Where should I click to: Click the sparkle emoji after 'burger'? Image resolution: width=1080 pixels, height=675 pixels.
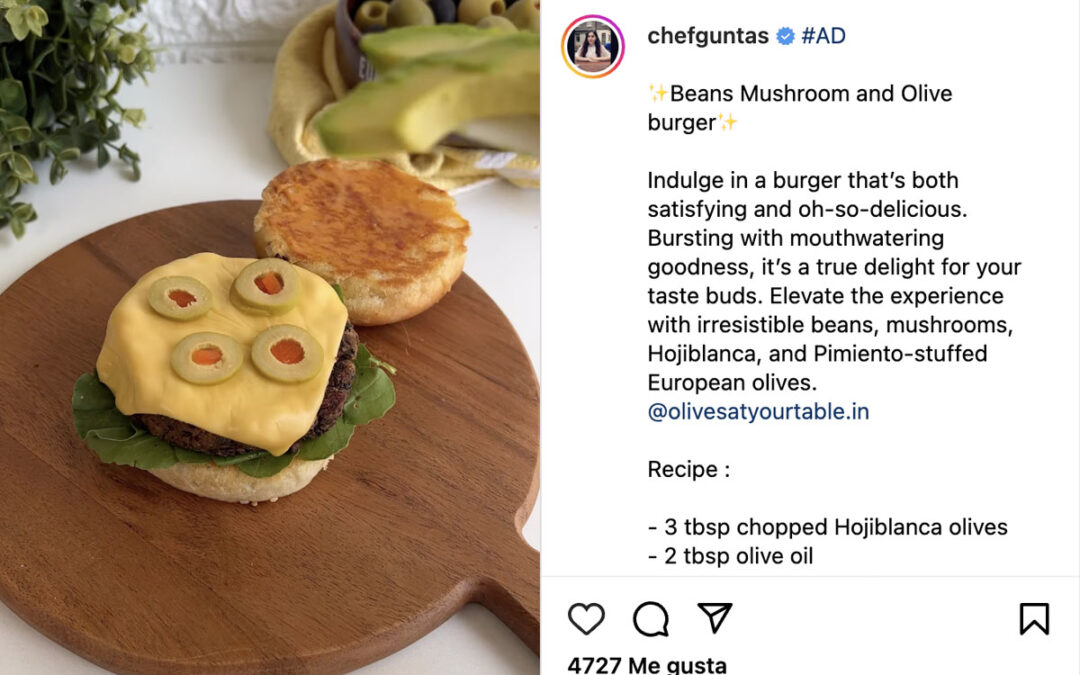tap(727, 123)
